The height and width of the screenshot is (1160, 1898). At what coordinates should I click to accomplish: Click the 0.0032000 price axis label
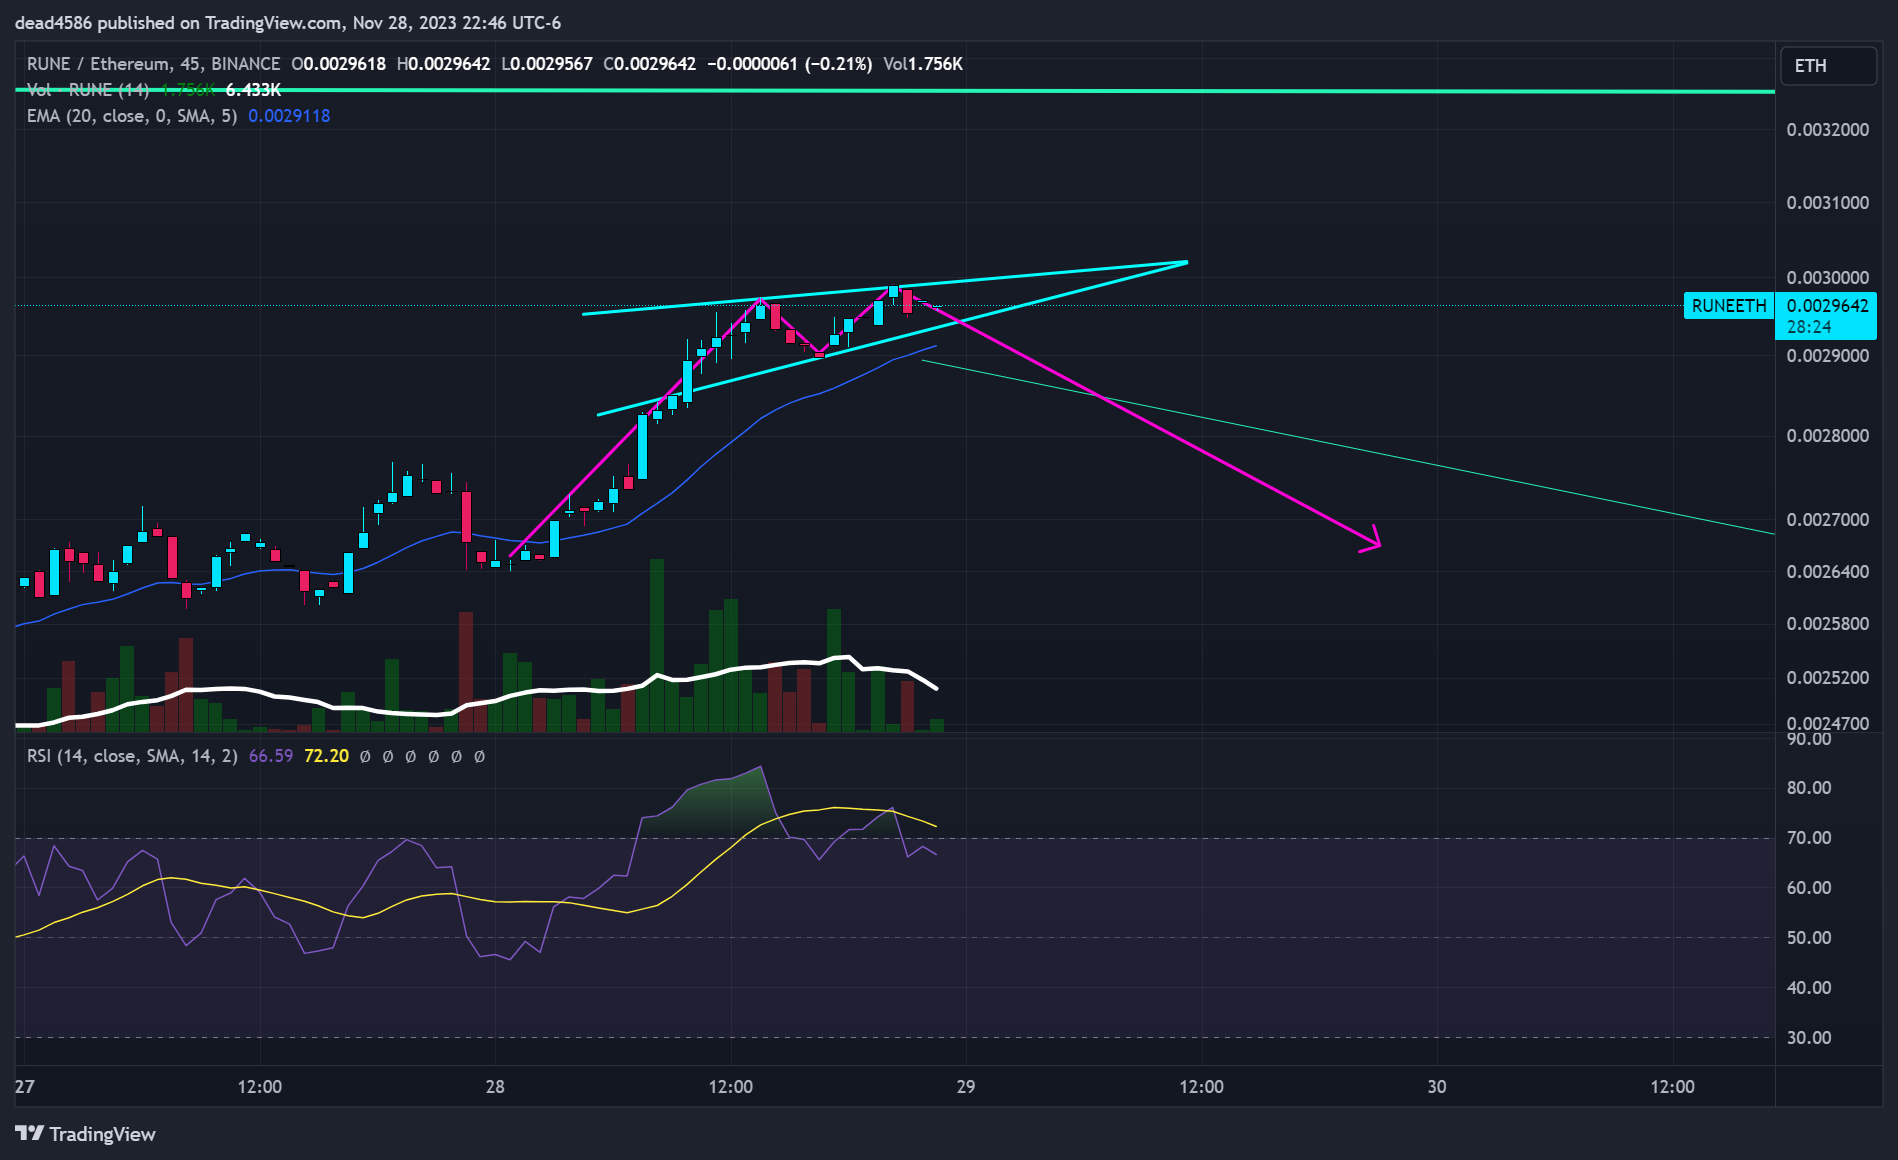click(1828, 130)
